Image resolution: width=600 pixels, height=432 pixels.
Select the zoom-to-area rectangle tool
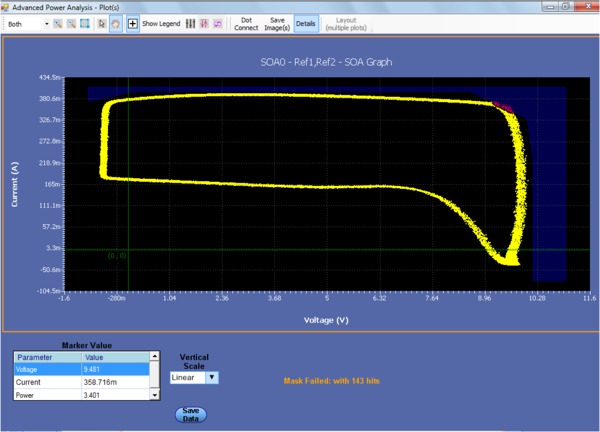(87, 23)
